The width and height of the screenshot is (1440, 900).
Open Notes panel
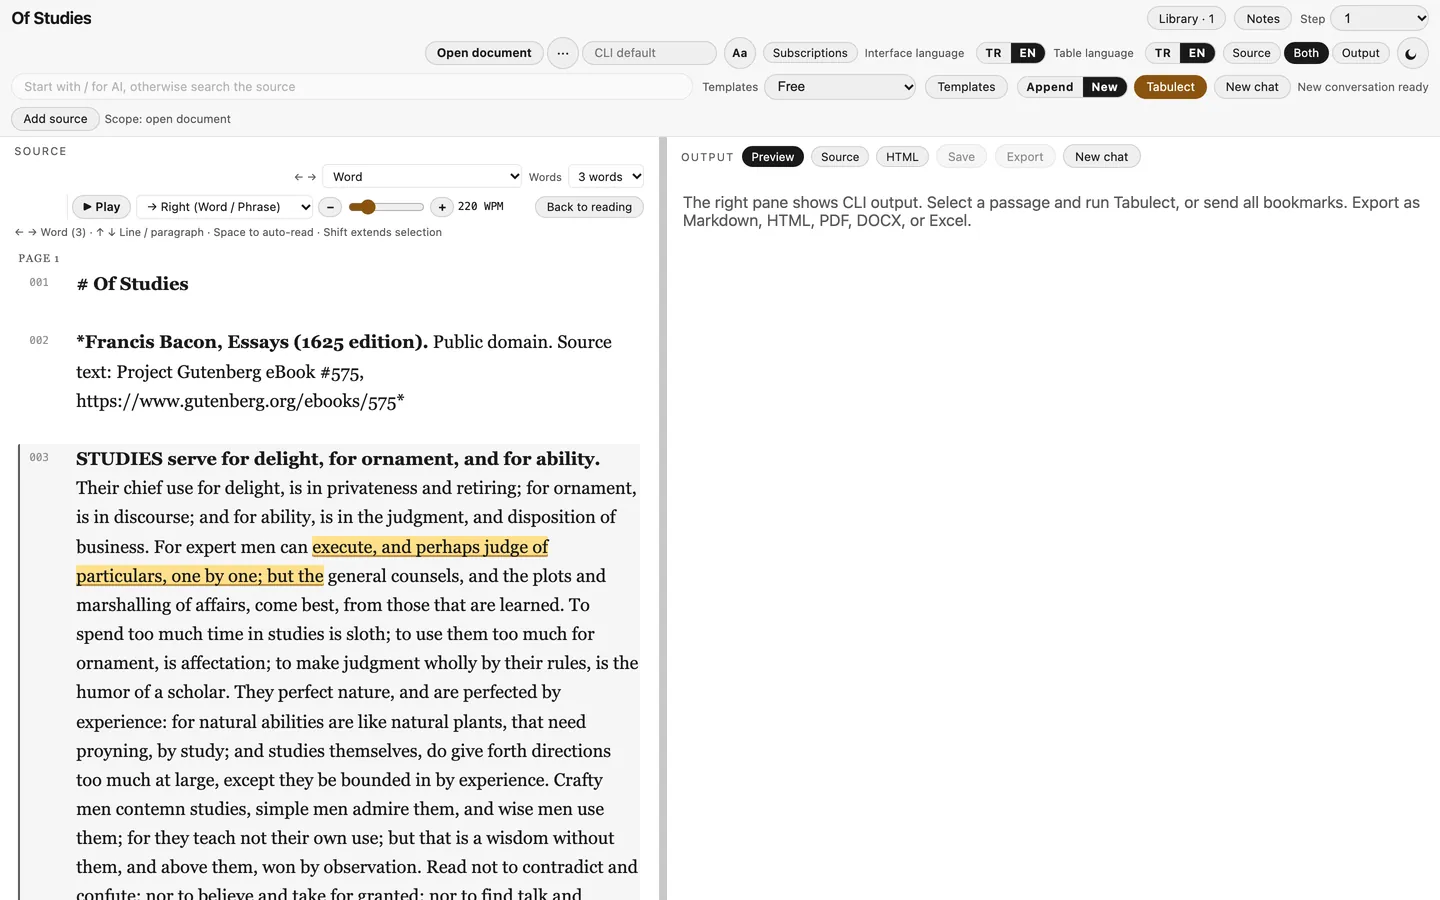point(1262,18)
